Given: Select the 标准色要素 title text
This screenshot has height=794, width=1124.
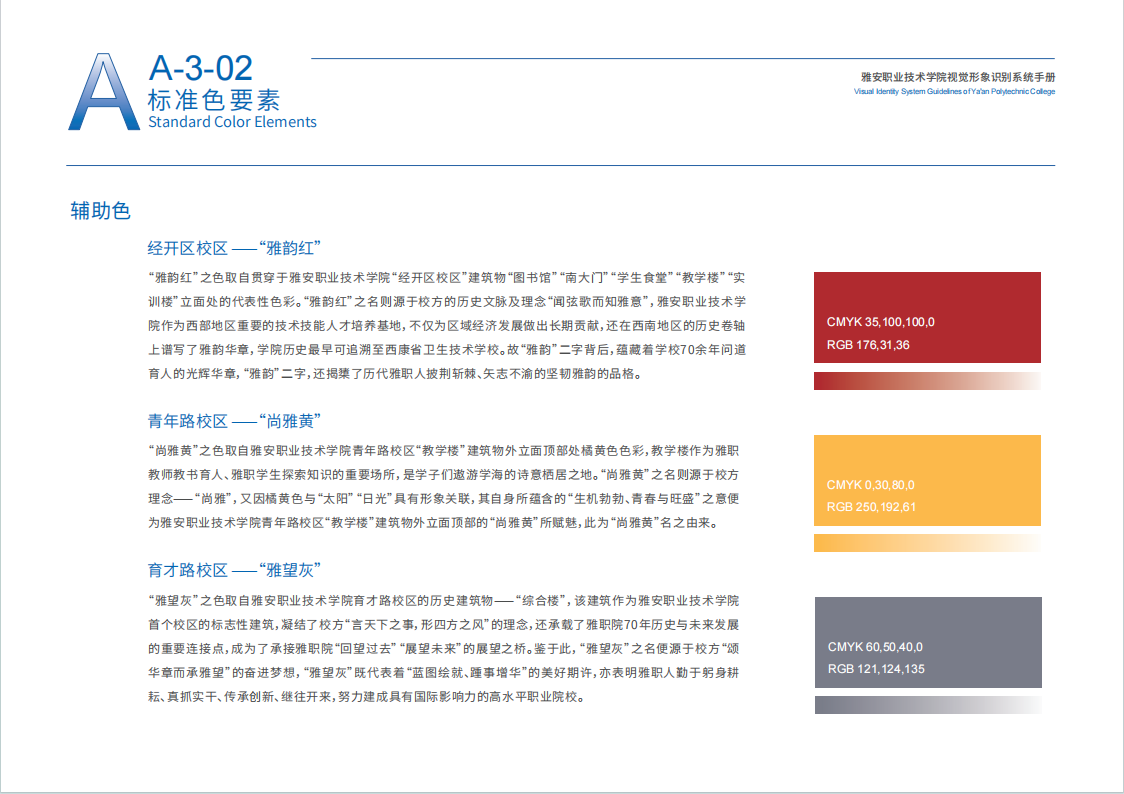Looking at the screenshot, I should (214, 99).
